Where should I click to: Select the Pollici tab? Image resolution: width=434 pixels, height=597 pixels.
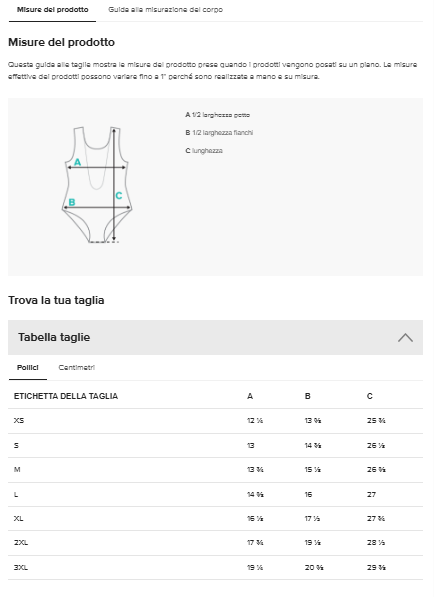[x=28, y=368]
